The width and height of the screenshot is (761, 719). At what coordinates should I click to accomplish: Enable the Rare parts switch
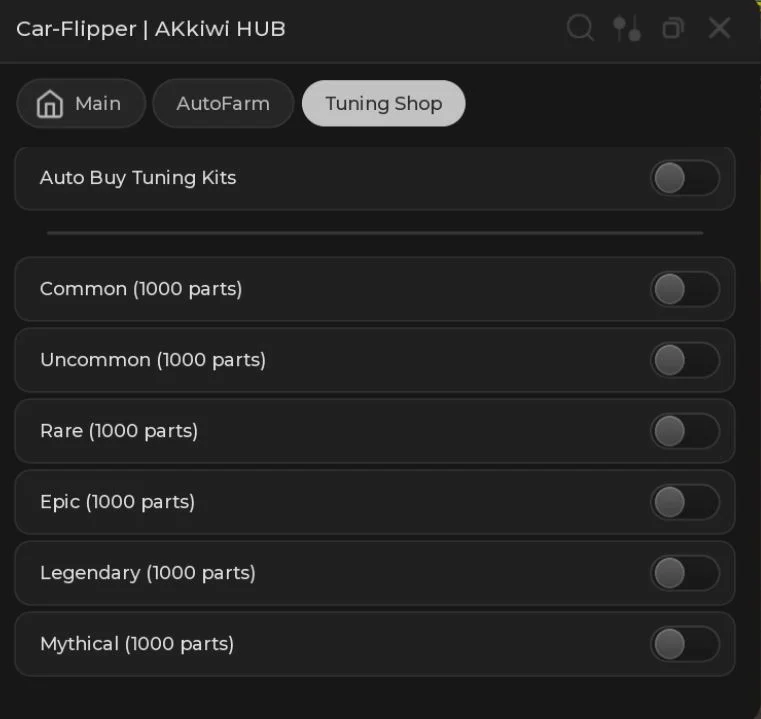pos(685,431)
